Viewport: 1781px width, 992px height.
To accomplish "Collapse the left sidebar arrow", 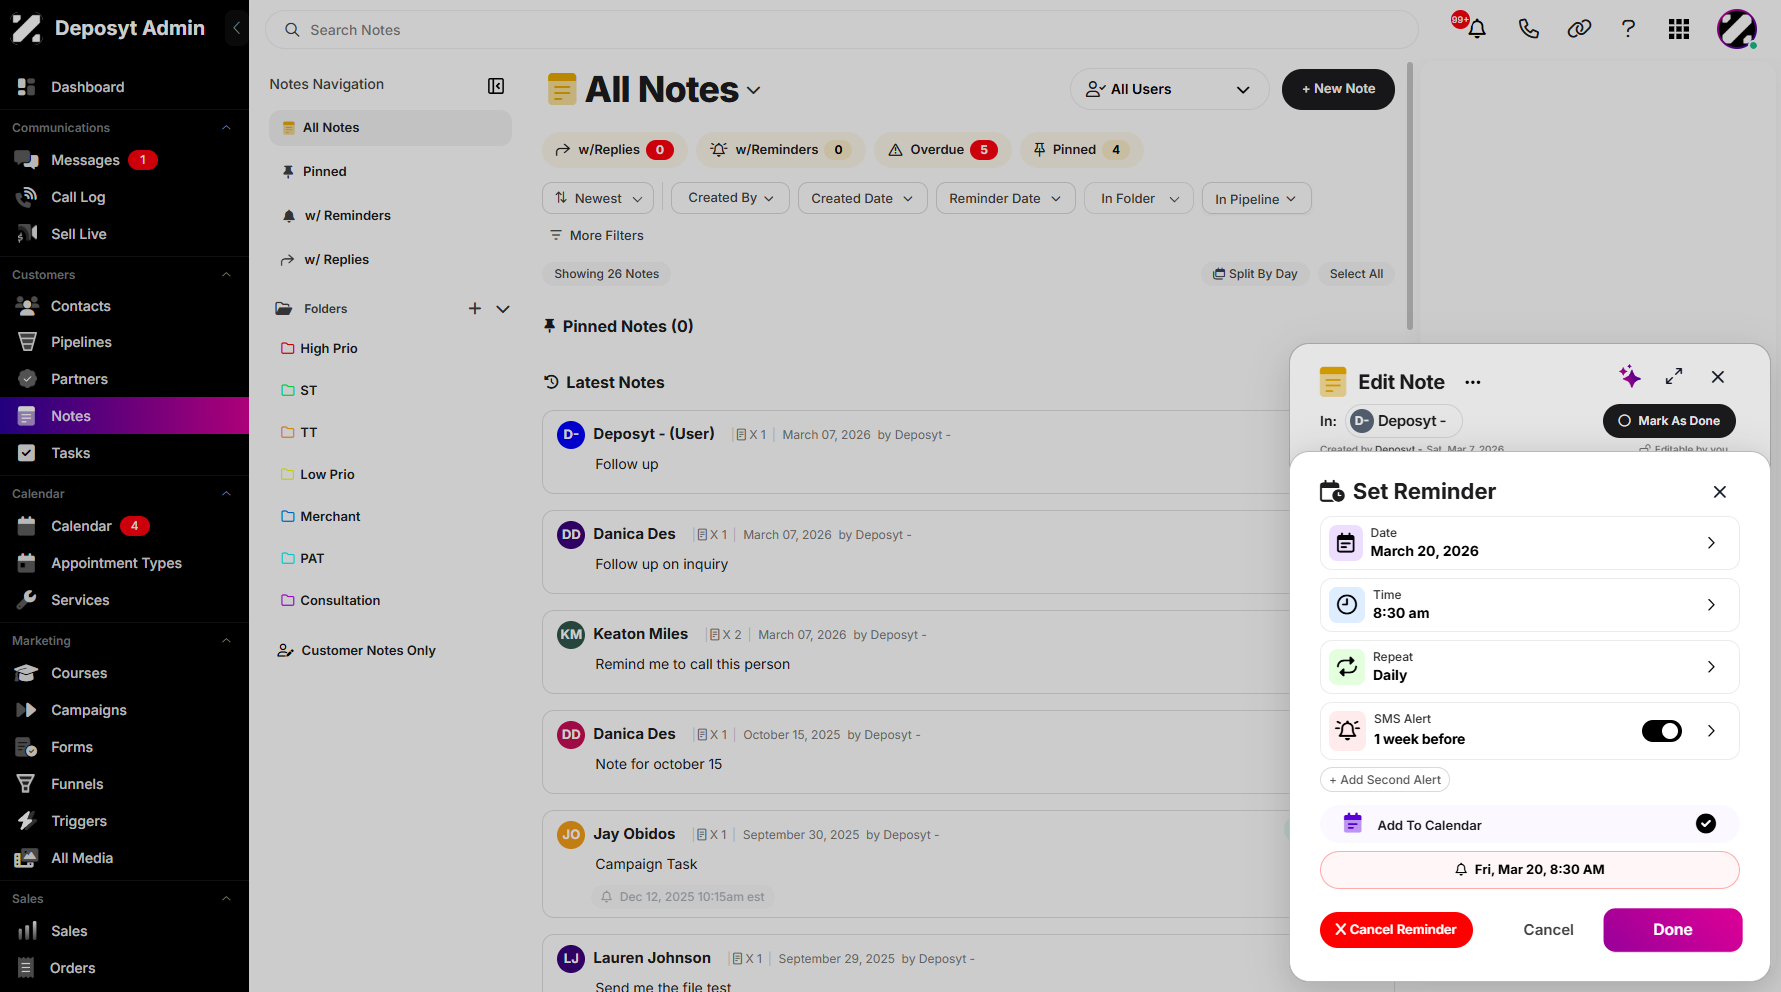I will click(236, 28).
